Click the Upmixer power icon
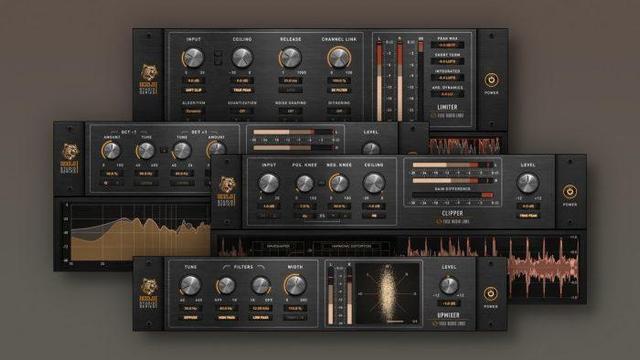Screen dimensions: 640x360 coord(490,294)
